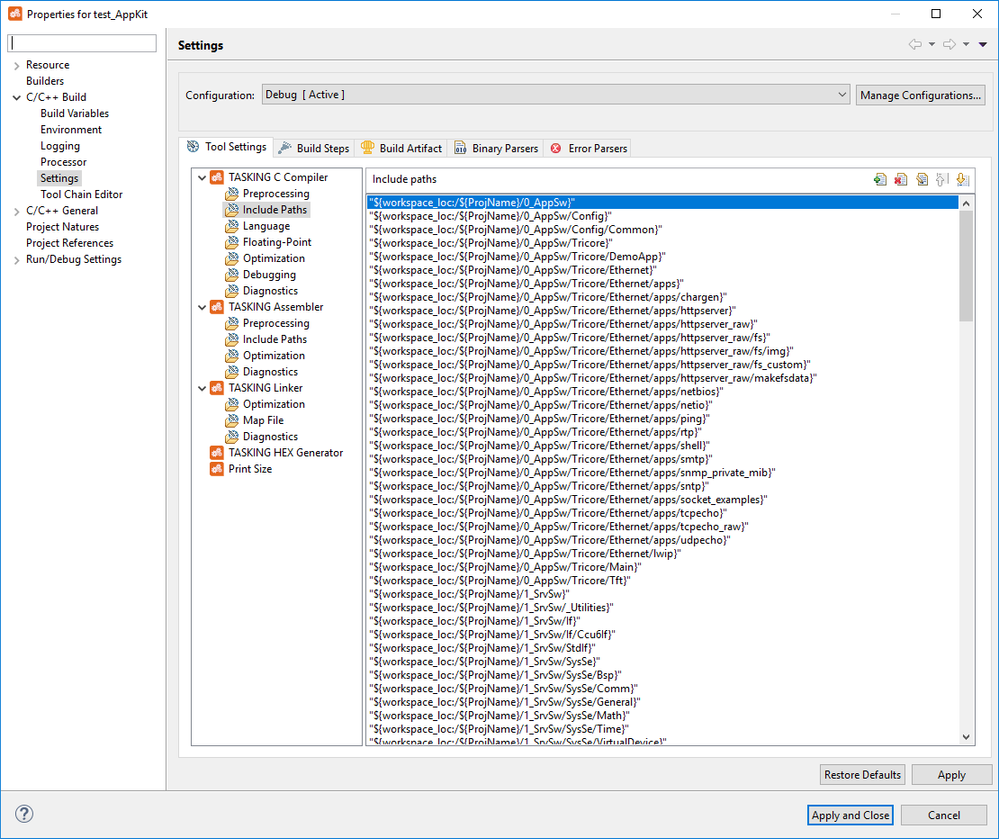Click the Add include path icon

[x=880, y=179]
